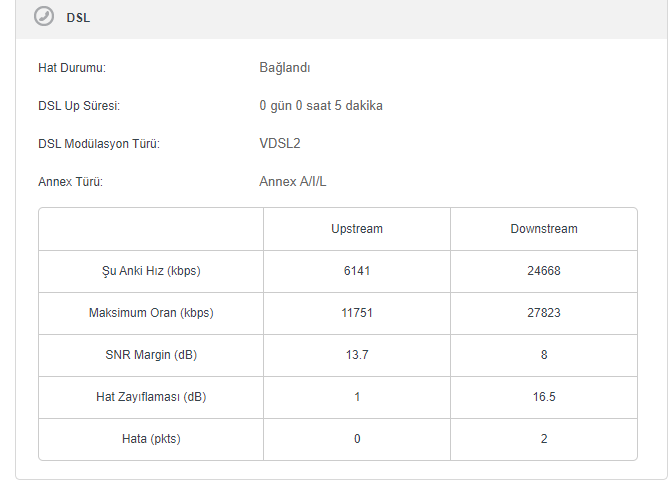Click the Upstream column header
This screenshot has width=669, height=489.
357,229
